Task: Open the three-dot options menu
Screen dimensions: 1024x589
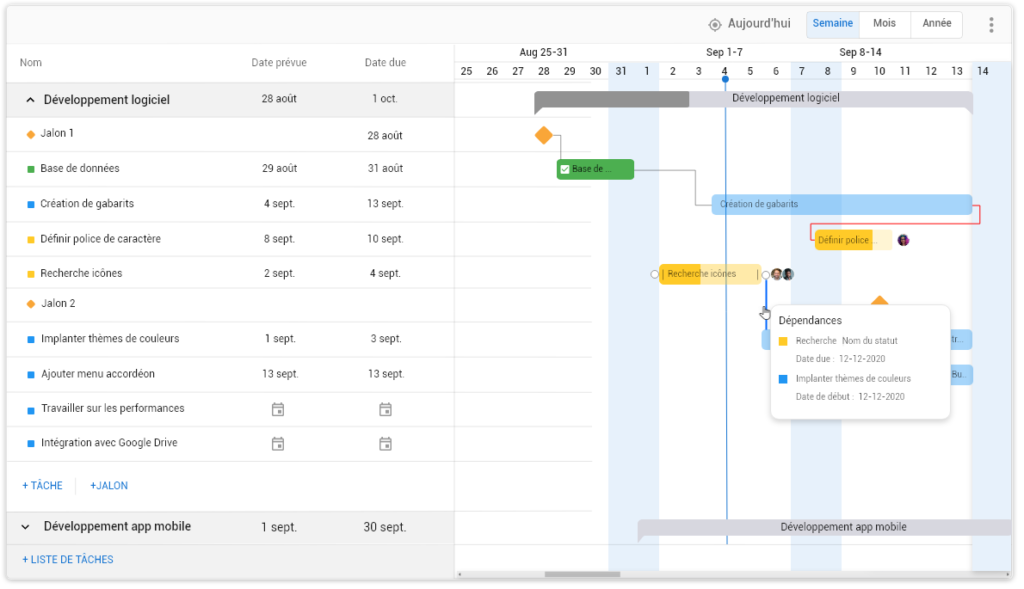Action: click(x=991, y=25)
